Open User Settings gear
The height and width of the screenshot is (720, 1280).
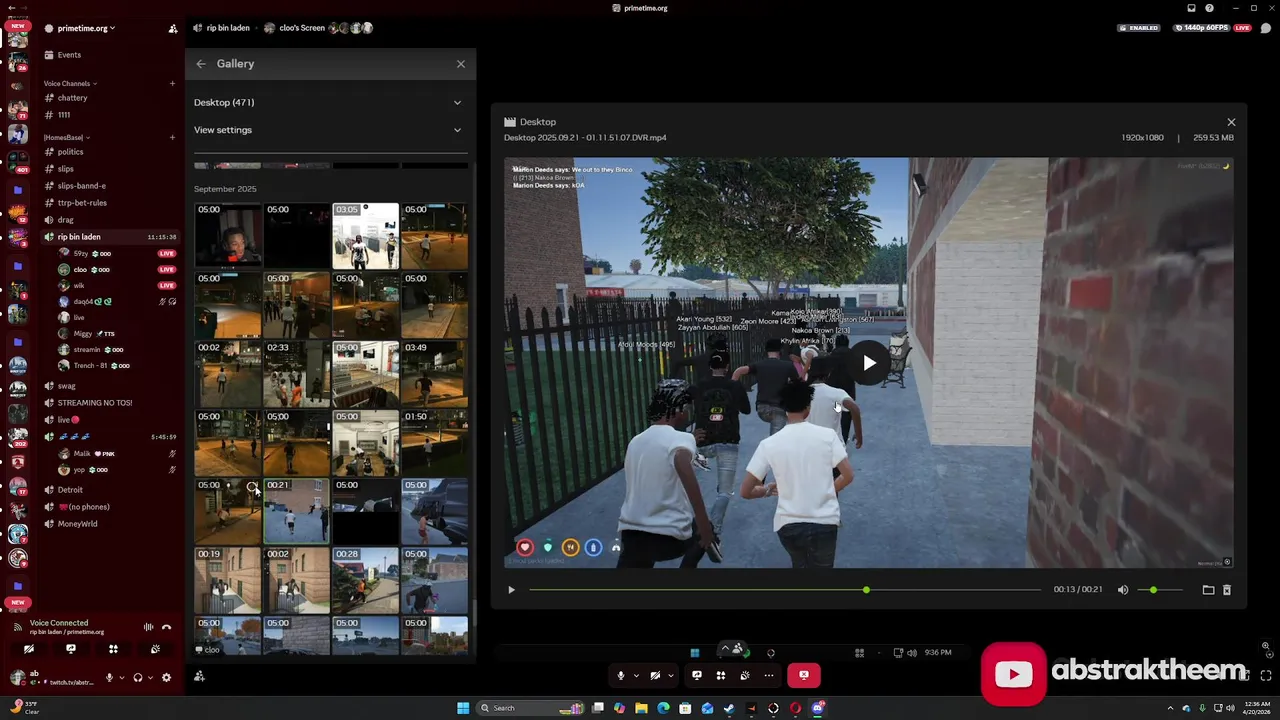point(166,677)
